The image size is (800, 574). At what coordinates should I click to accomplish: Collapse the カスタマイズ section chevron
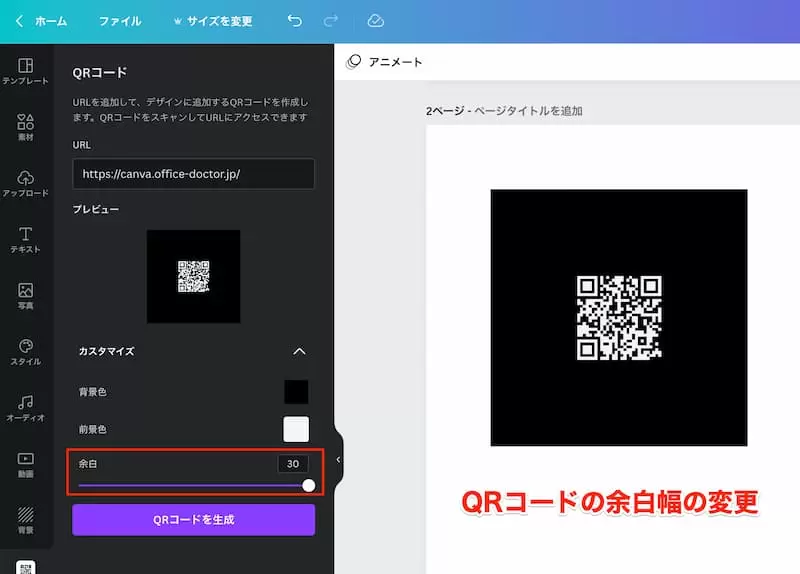pyautogui.click(x=299, y=351)
